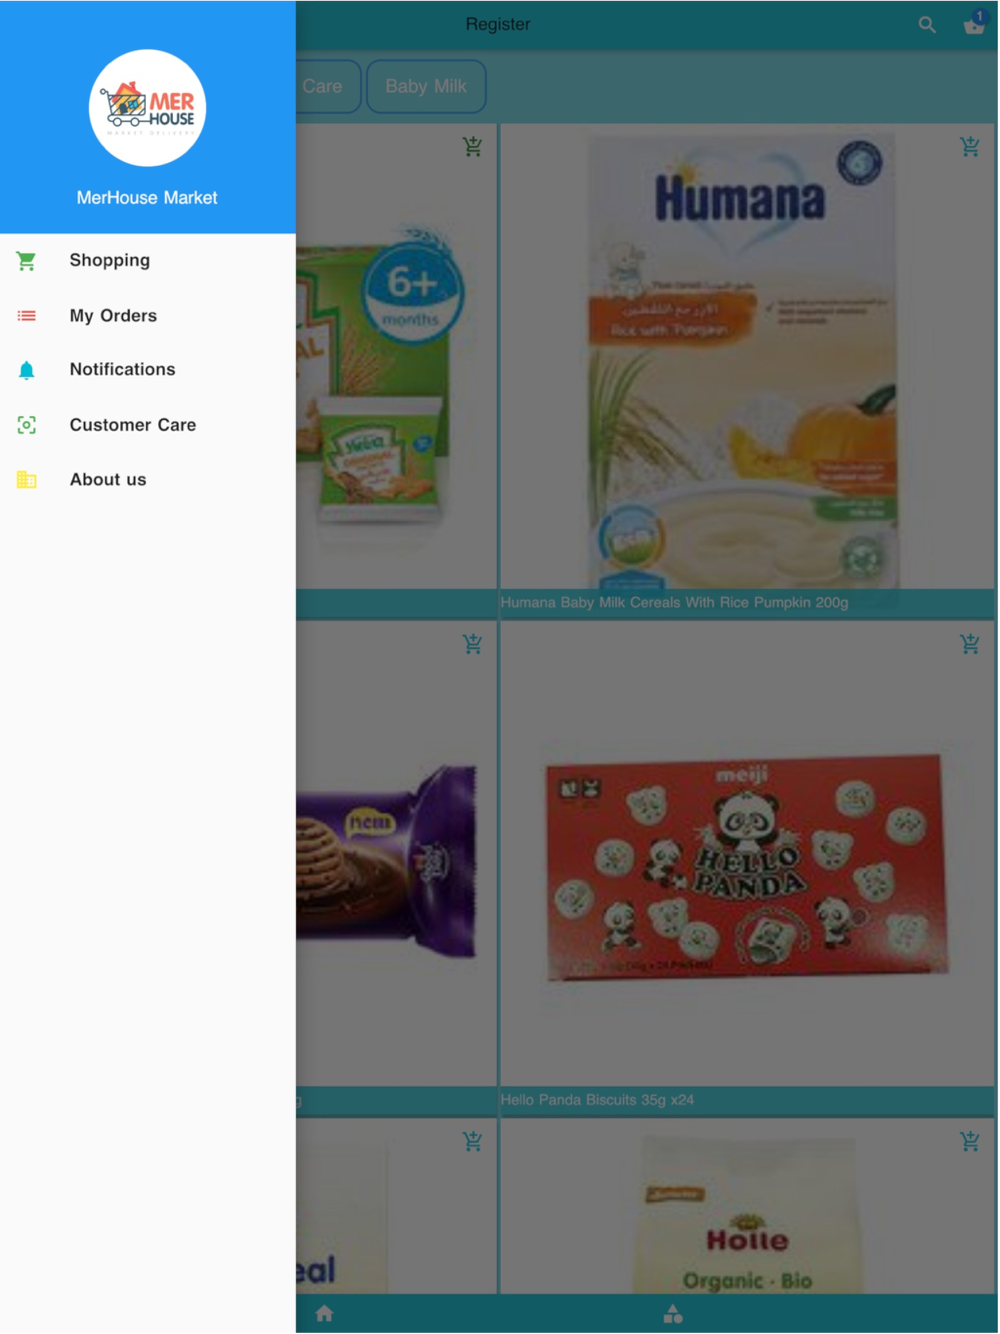Open My Orders from side menu

tap(148, 316)
